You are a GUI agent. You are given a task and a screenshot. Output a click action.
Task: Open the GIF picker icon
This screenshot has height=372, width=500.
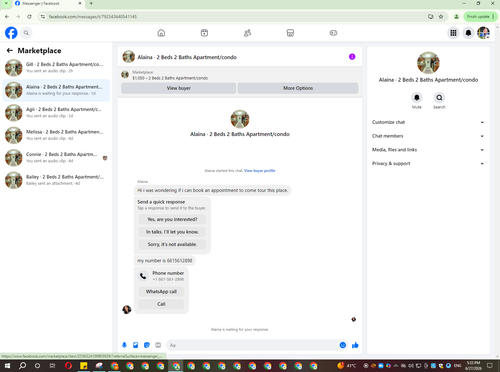[x=158, y=345]
